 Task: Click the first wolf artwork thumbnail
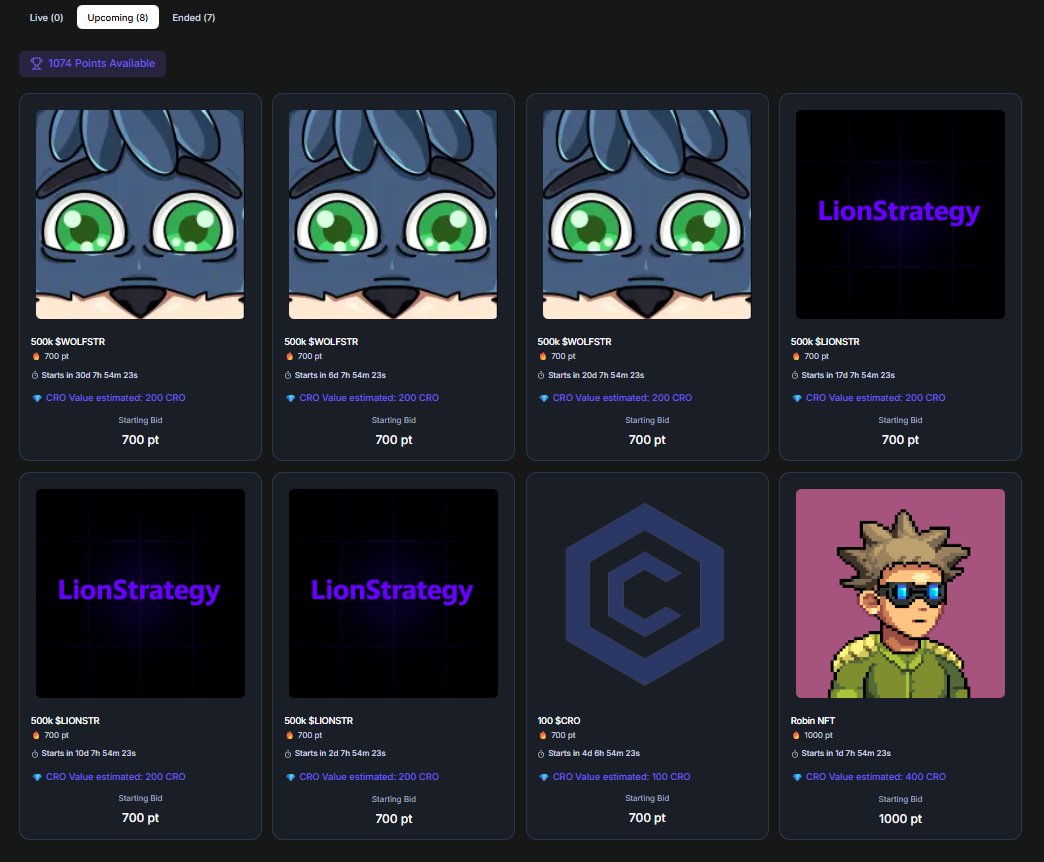[140, 213]
